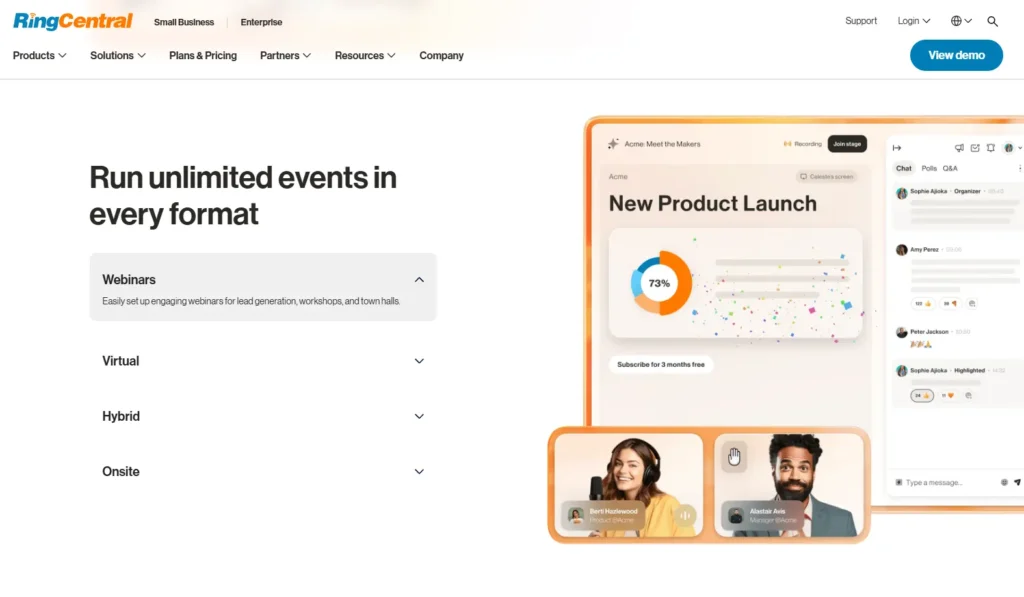Click Peter Jackson's avatar in chat
Screen dimensions: 1024x597
click(902, 332)
